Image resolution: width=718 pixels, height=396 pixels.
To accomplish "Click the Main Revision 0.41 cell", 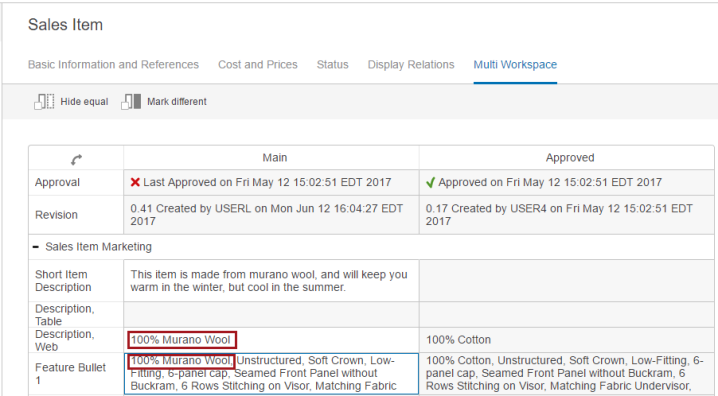I will click(272, 215).
